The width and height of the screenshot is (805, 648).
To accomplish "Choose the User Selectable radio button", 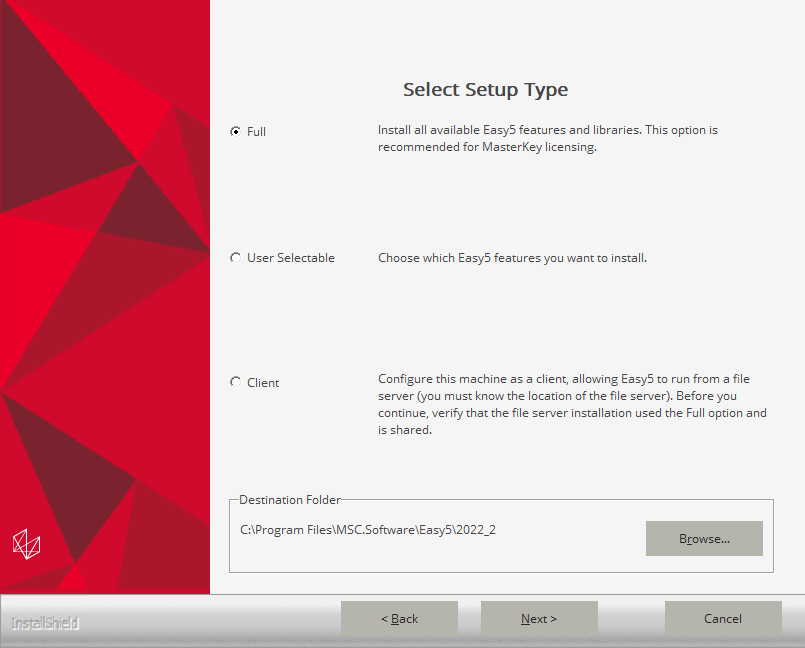I will pyautogui.click(x=235, y=258).
